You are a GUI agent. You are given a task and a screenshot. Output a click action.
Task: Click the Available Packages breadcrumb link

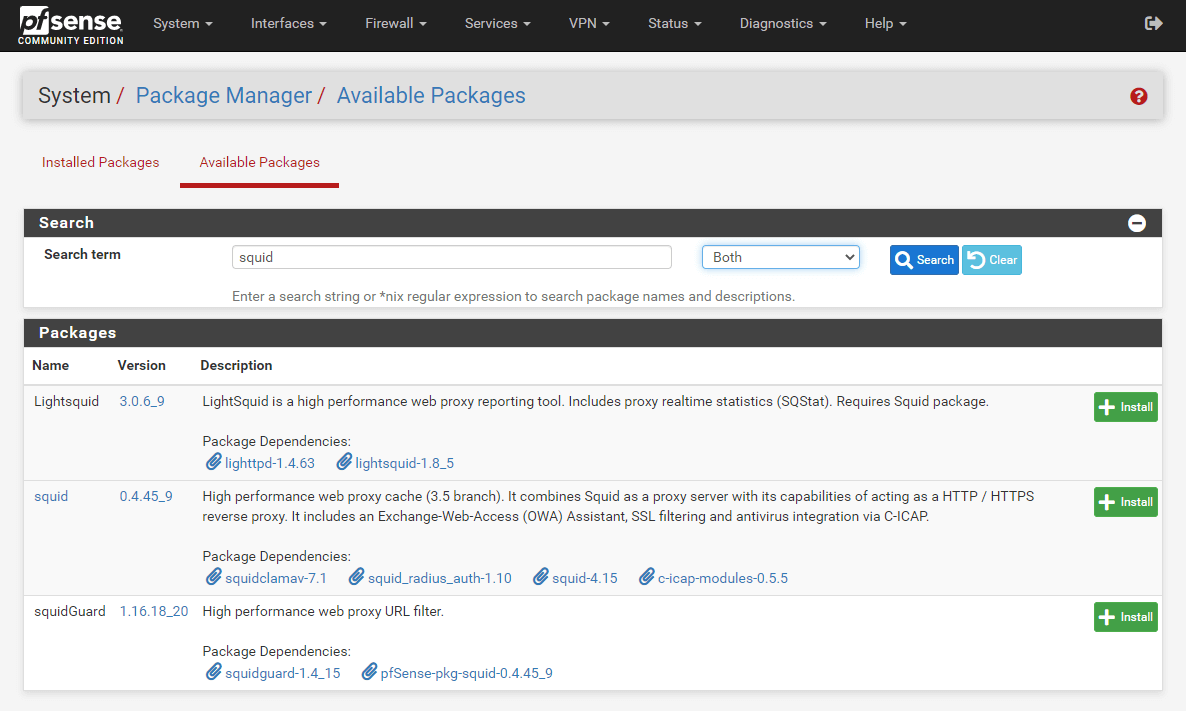click(431, 96)
